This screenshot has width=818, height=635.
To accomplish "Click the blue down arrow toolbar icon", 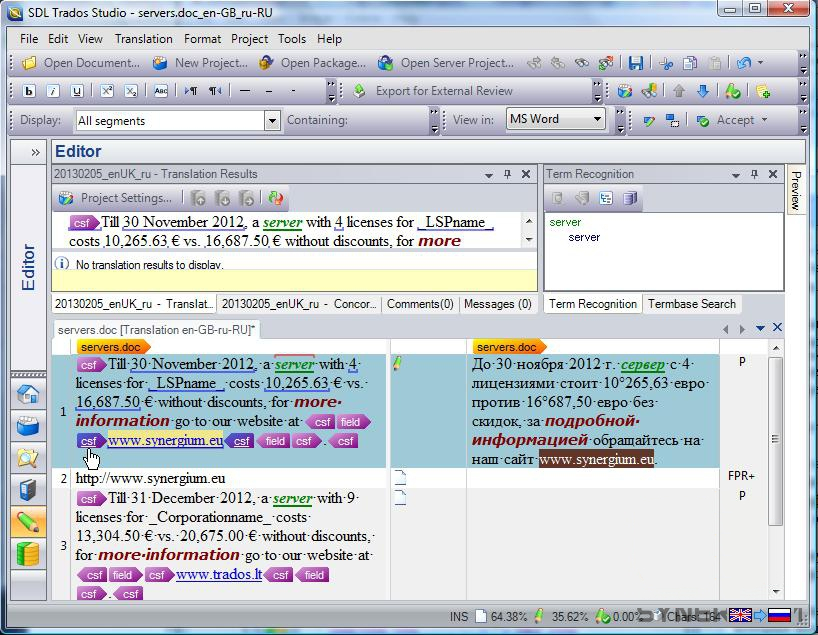I will 703,91.
